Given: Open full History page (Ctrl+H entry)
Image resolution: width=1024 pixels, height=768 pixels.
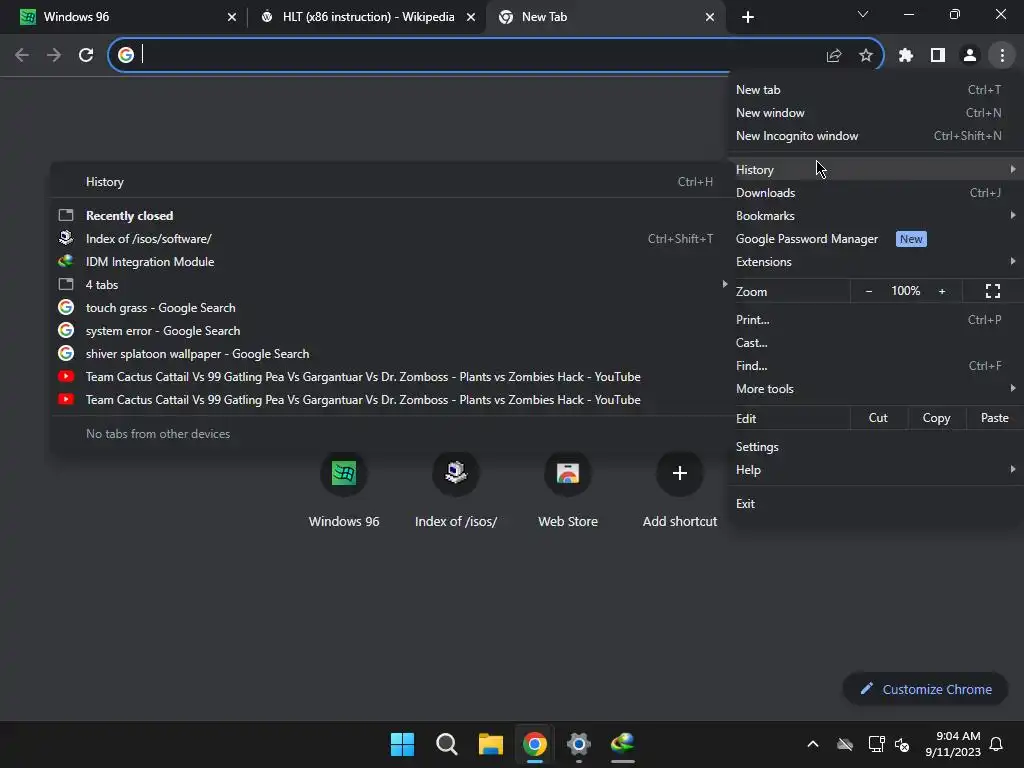Looking at the screenshot, I should coord(391,182).
